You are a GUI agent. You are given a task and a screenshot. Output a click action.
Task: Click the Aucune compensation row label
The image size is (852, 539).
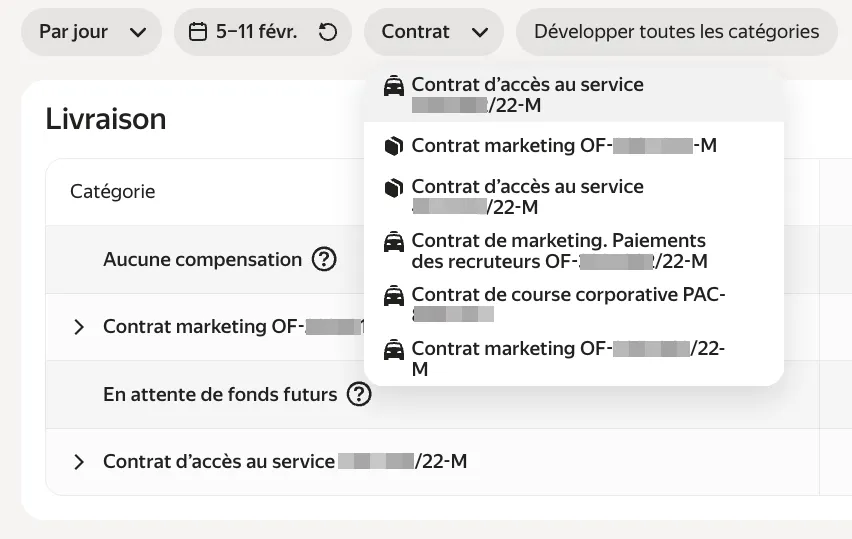[202, 260]
